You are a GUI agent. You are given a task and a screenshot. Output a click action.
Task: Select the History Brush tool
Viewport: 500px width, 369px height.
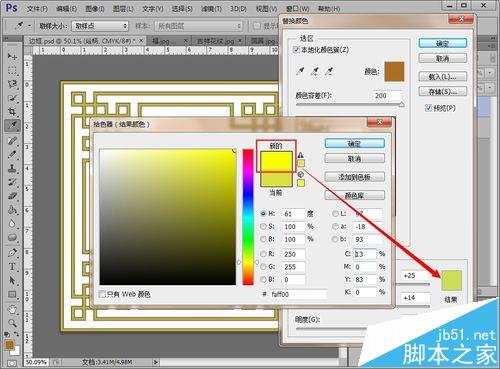[12, 182]
